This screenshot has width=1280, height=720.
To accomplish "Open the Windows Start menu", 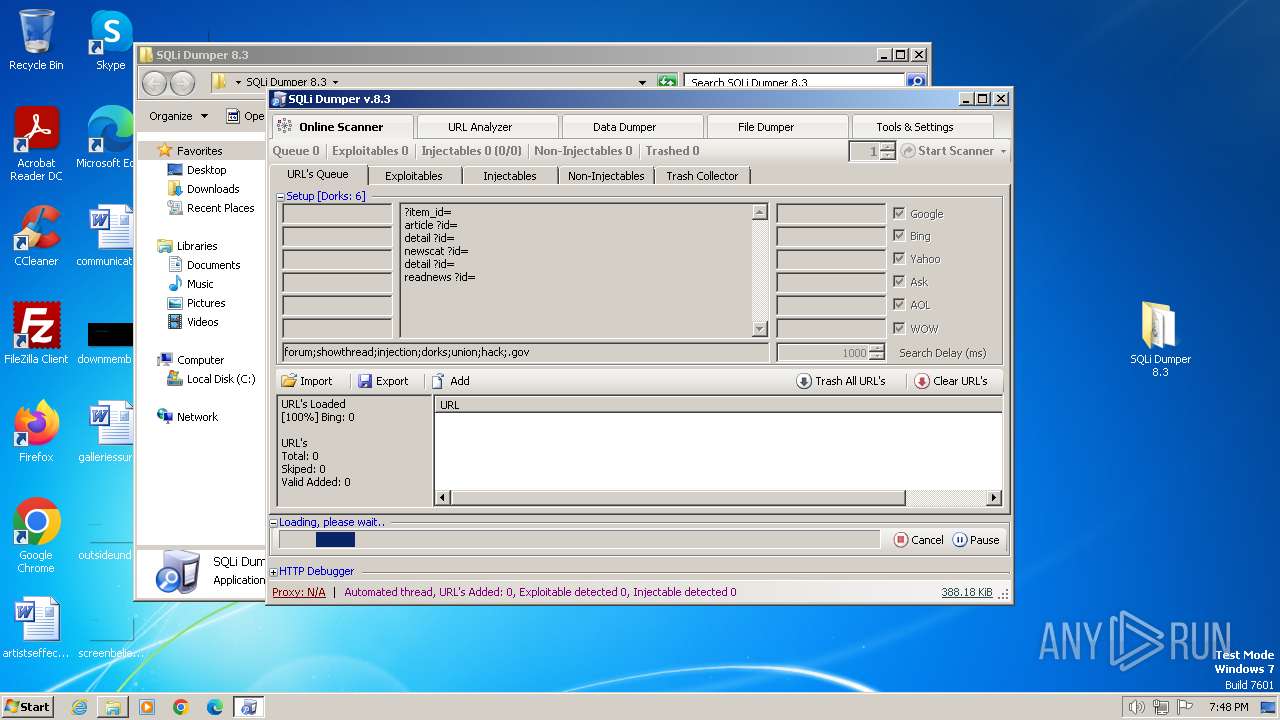I will (27, 706).
